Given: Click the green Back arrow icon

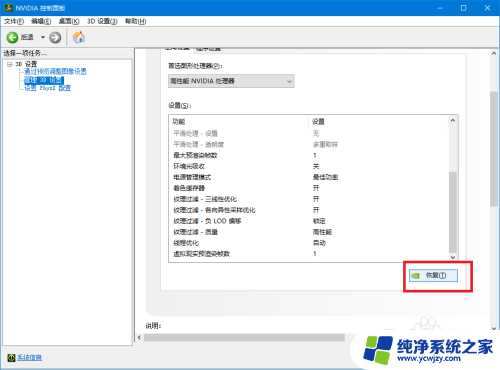Looking at the screenshot, I should point(12,37).
